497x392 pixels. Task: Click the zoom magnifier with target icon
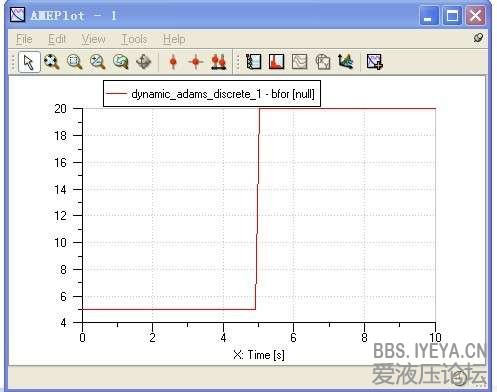click(x=52, y=62)
